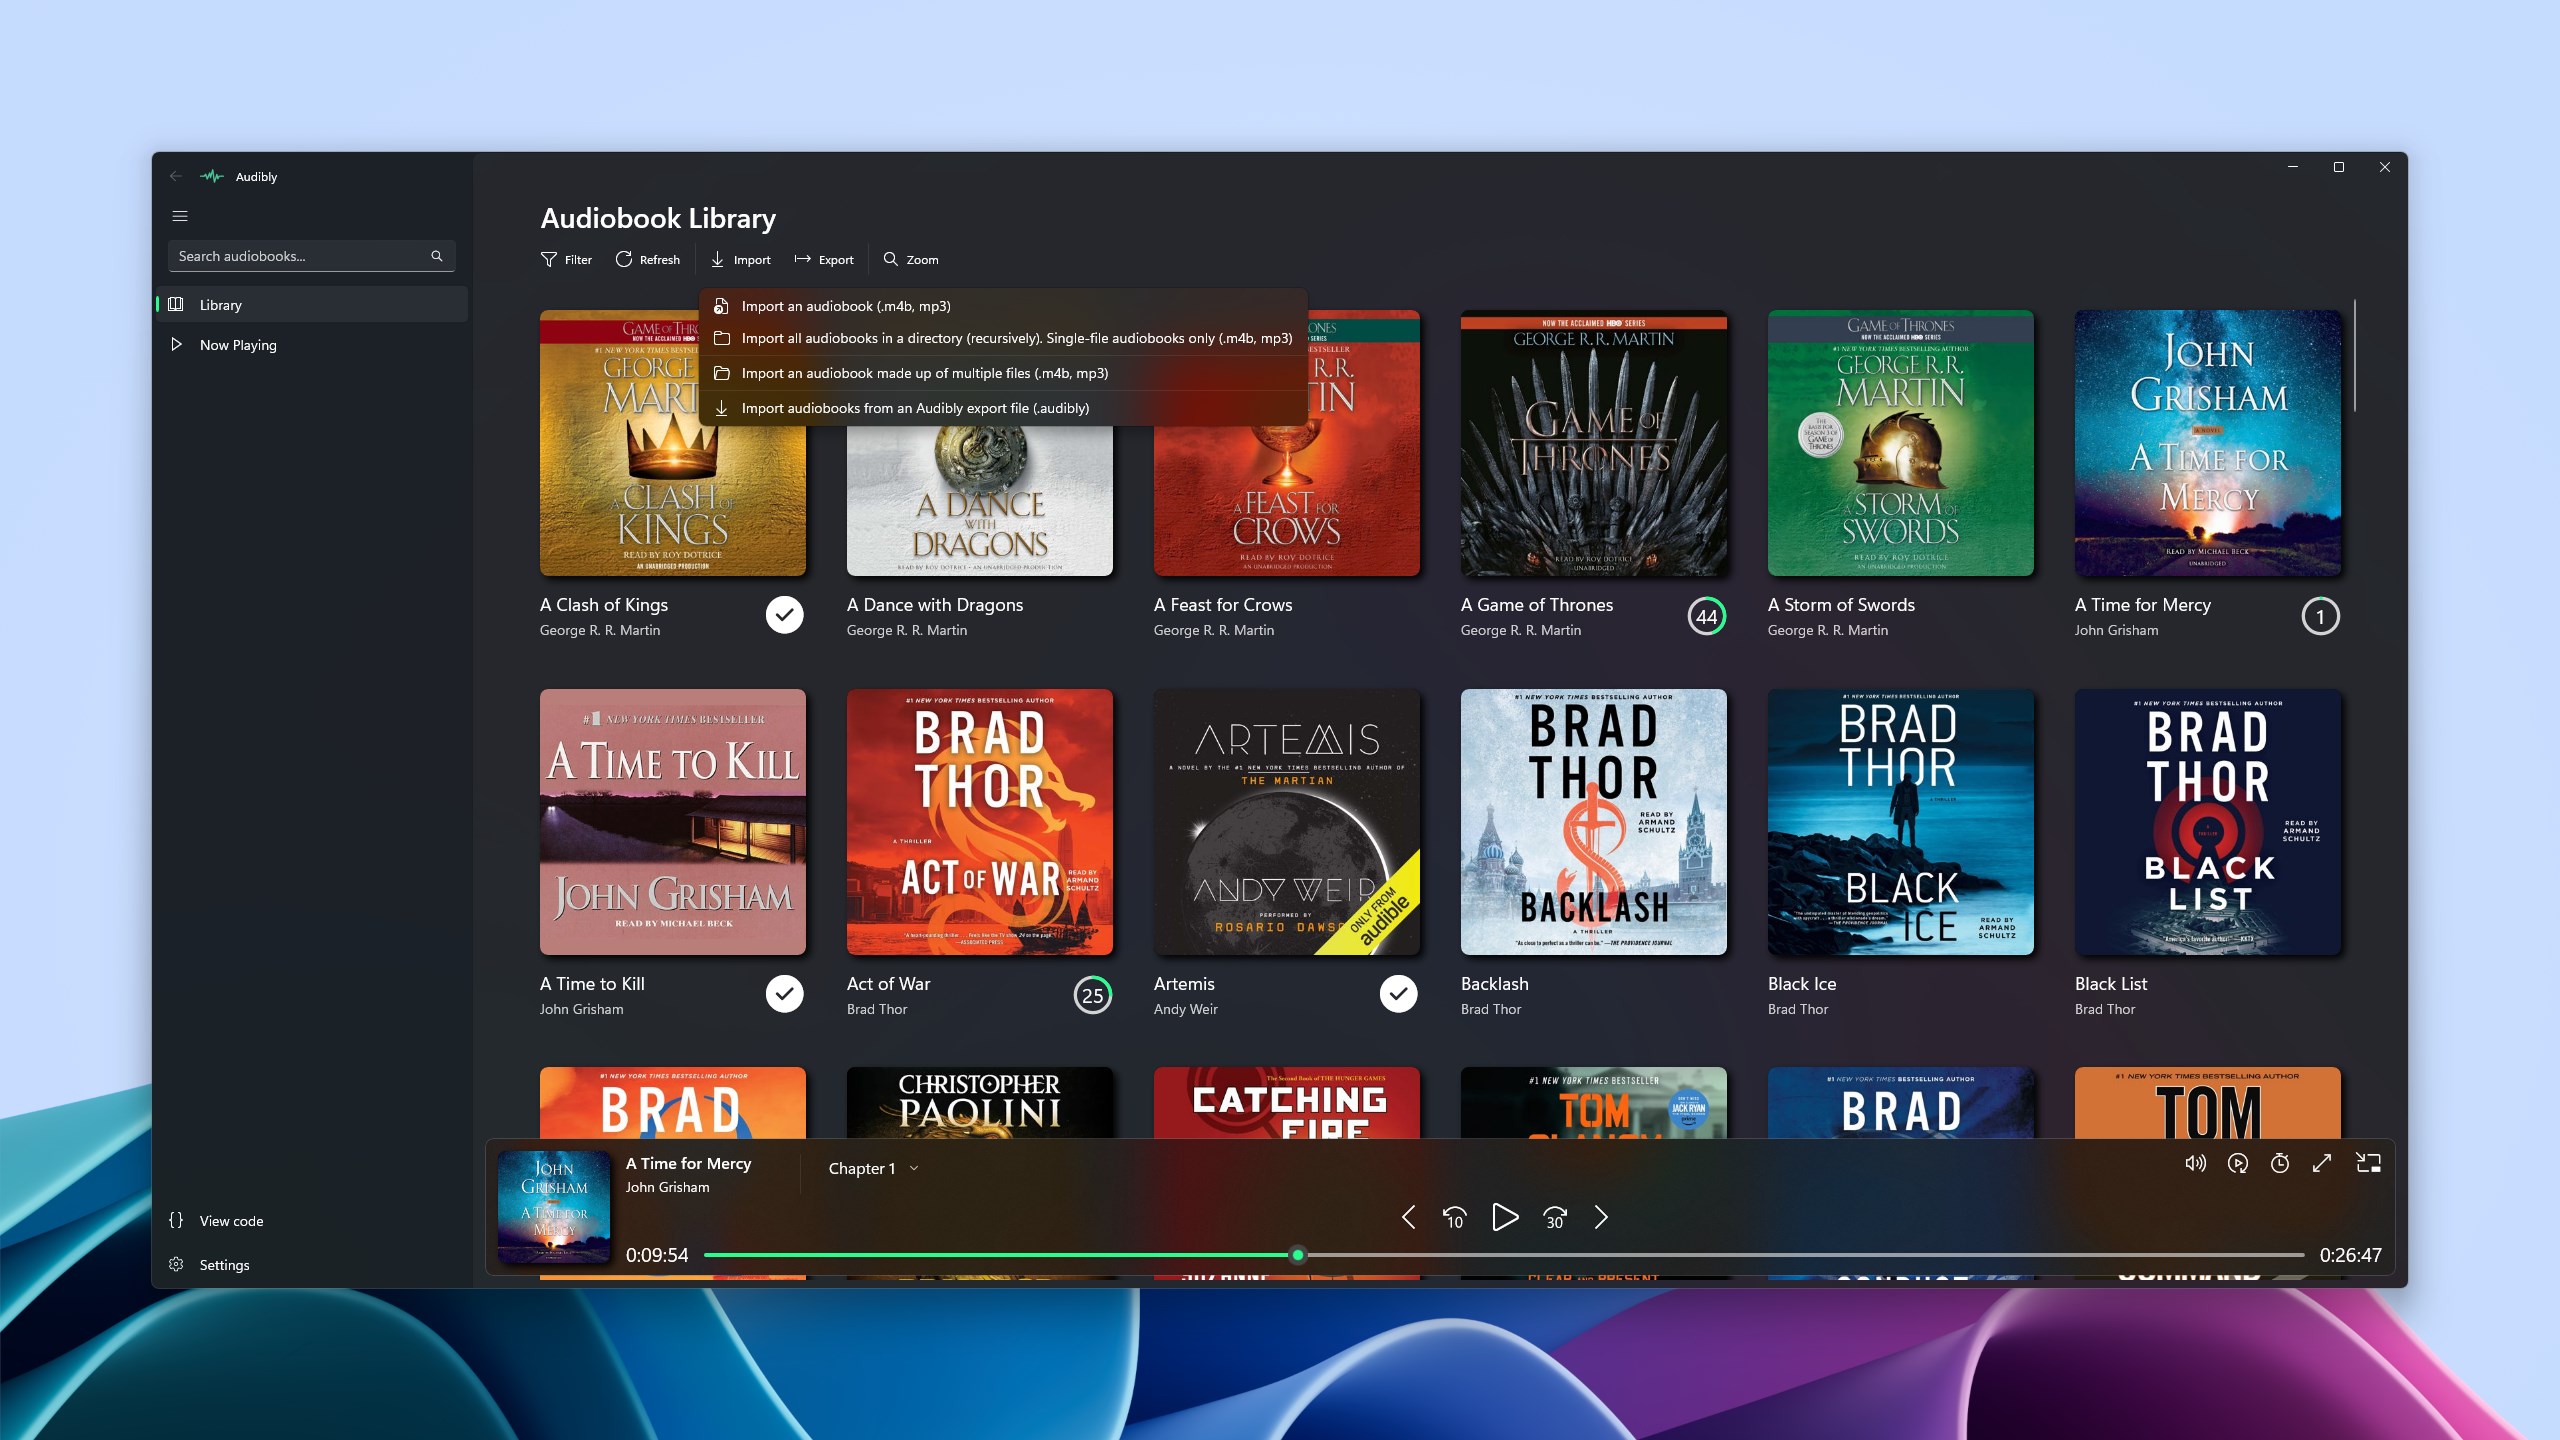Open the Now Playing view

point(237,344)
